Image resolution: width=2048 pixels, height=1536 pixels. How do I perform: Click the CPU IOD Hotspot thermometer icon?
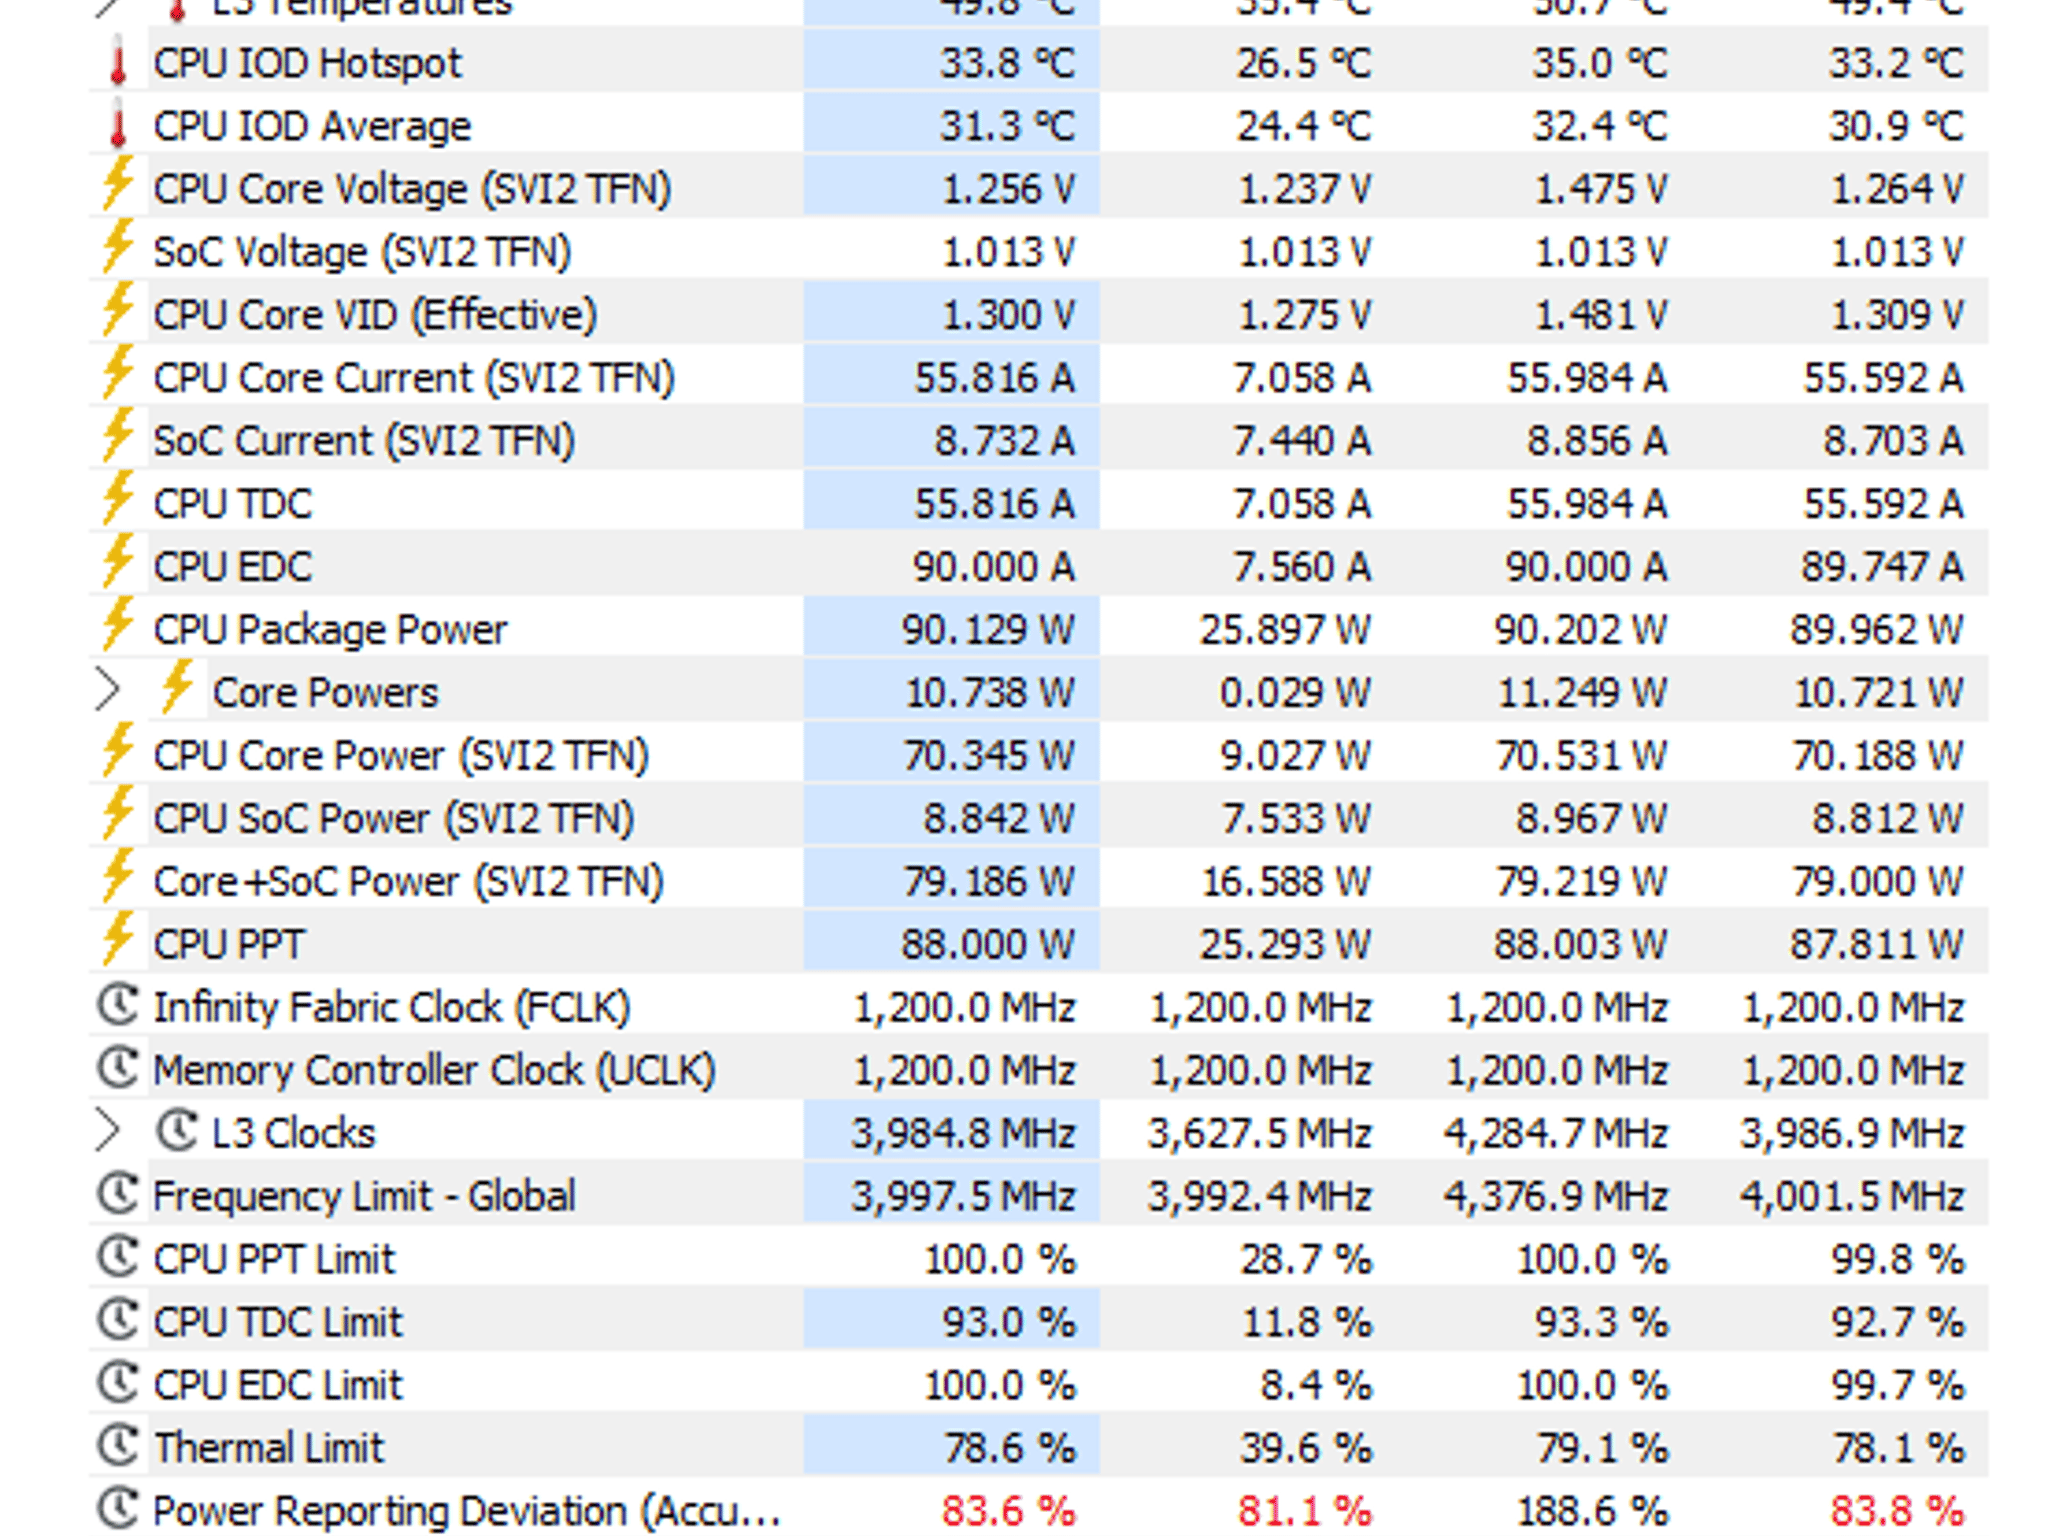click(x=118, y=63)
